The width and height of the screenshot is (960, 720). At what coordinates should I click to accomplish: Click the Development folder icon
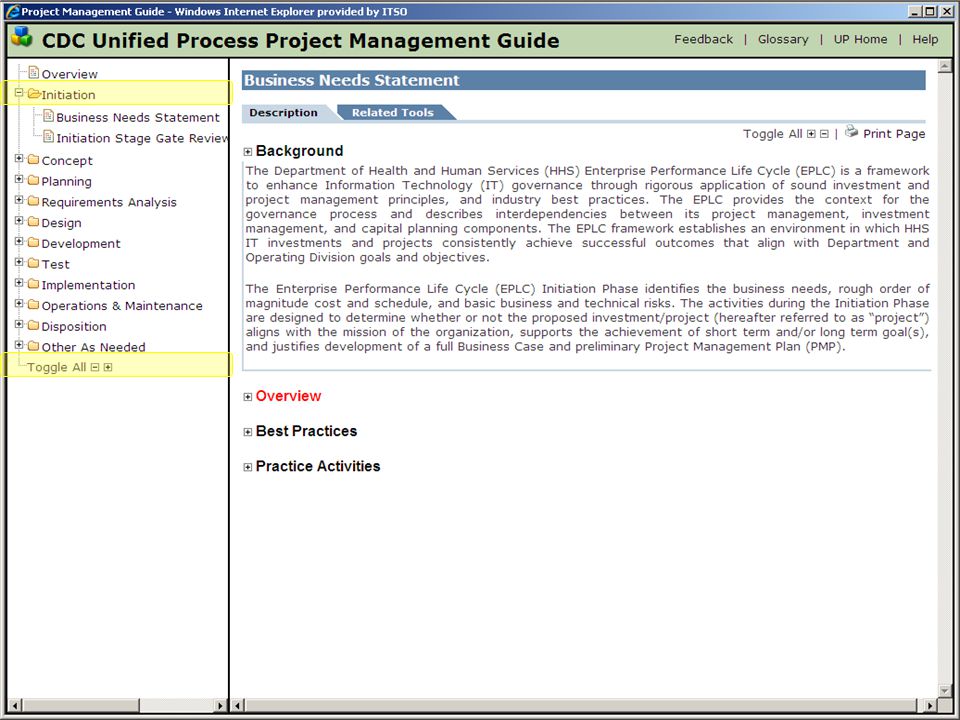34,242
